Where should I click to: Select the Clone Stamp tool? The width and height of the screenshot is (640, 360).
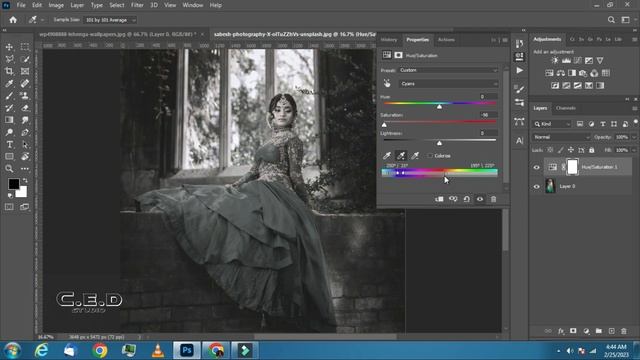click(x=25, y=96)
